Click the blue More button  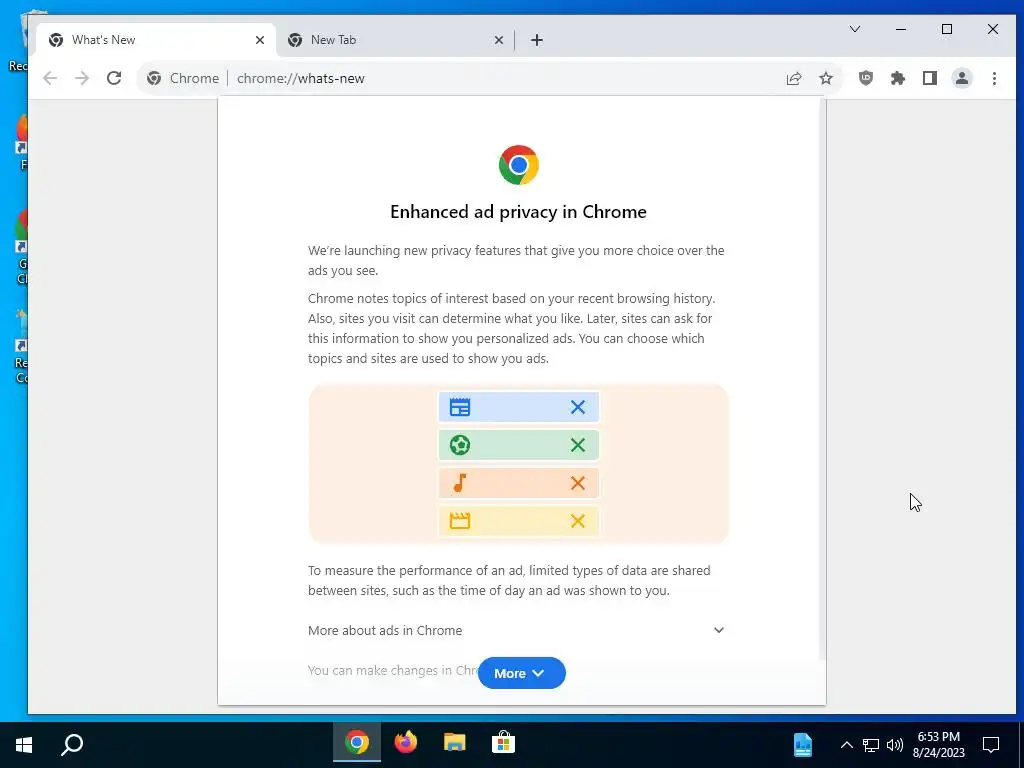point(522,673)
